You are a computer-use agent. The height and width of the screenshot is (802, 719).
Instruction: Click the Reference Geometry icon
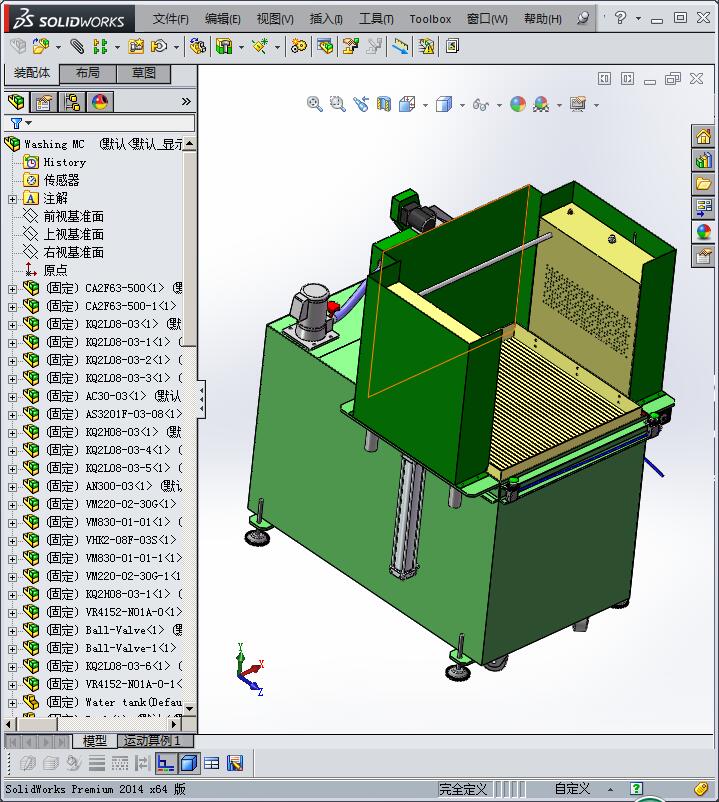click(260, 47)
